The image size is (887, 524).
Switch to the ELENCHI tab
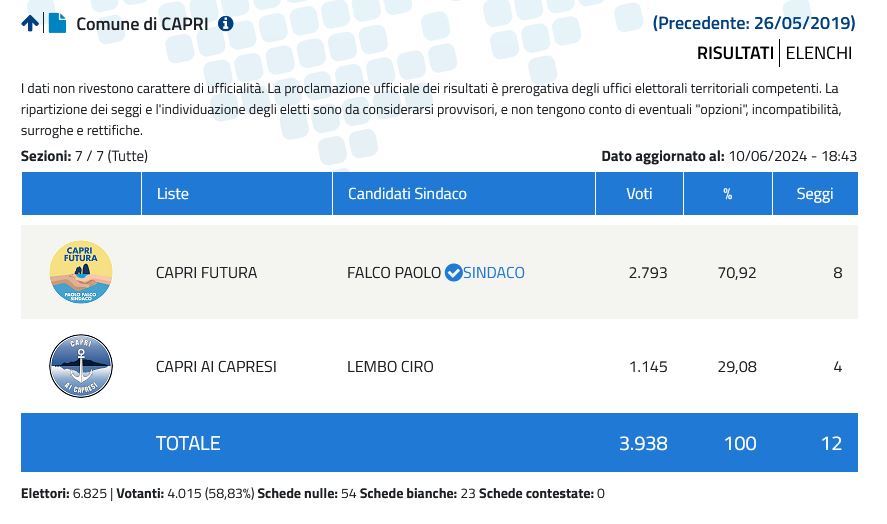pos(819,53)
